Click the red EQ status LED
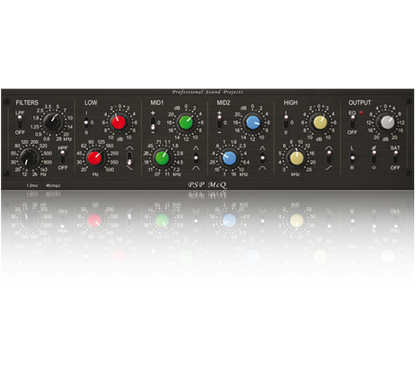This screenshot has height=376, width=416. click(361, 113)
